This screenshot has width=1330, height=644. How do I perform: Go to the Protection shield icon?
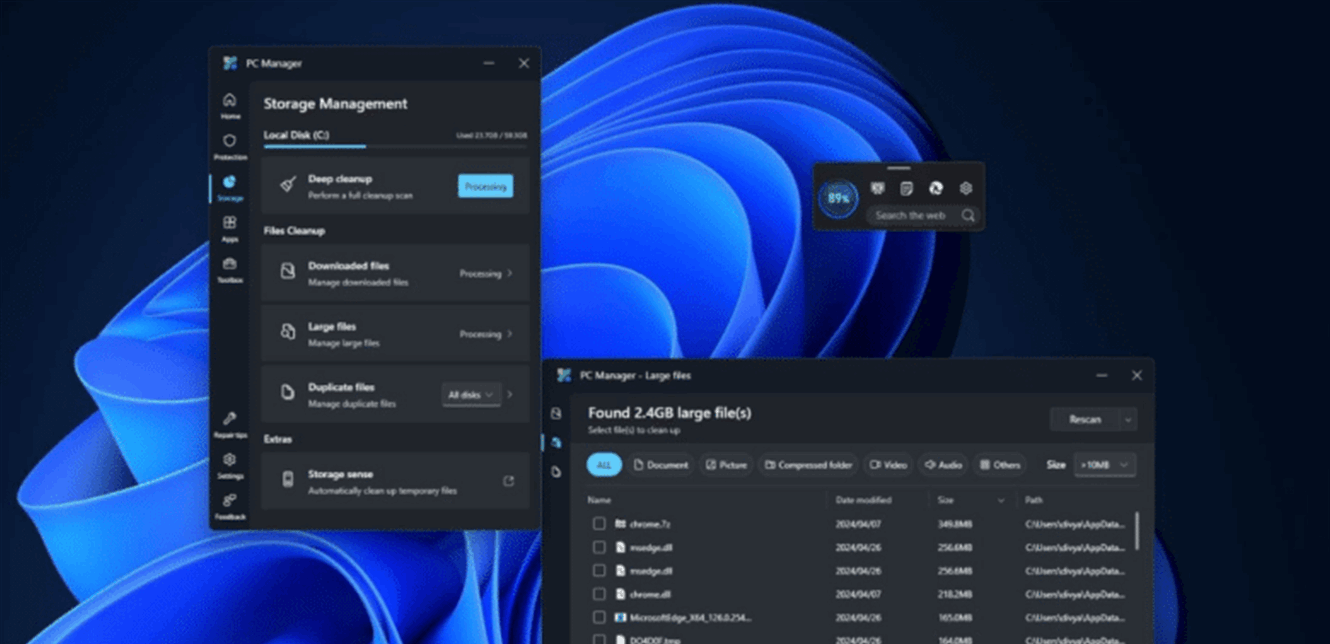[229, 146]
